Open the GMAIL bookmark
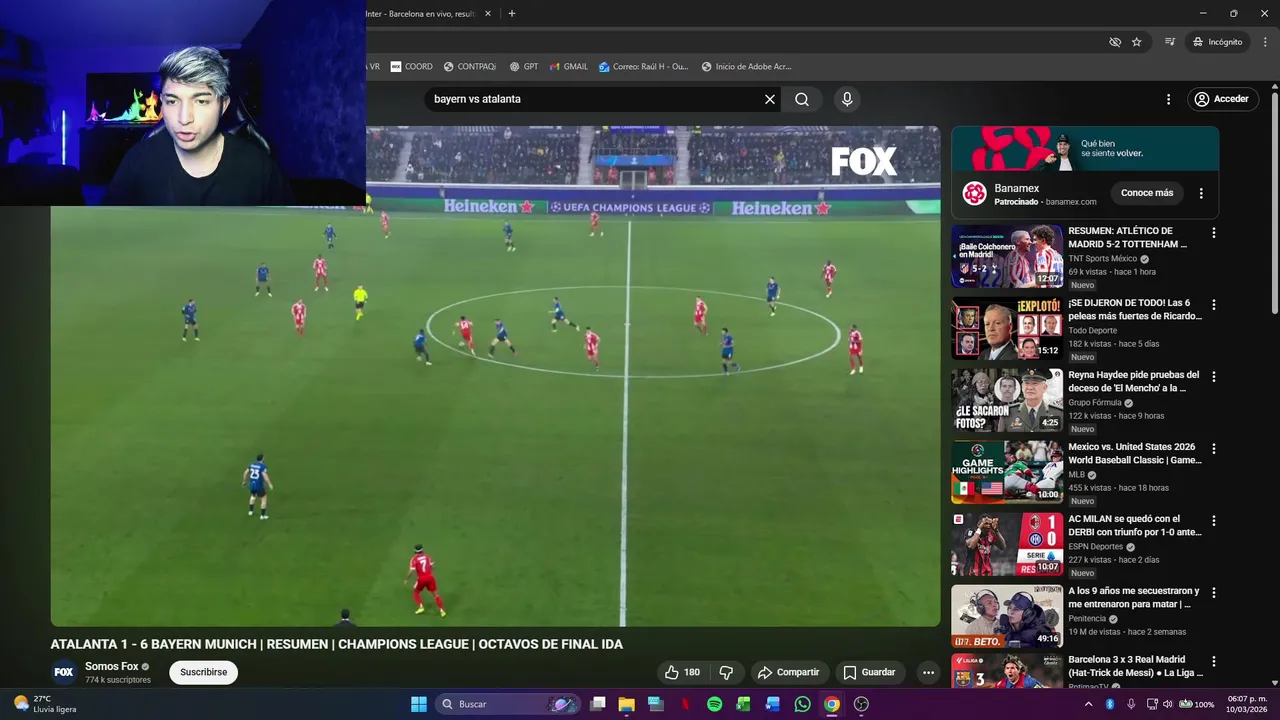The height and width of the screenshot is (720, 1280). 569,67
